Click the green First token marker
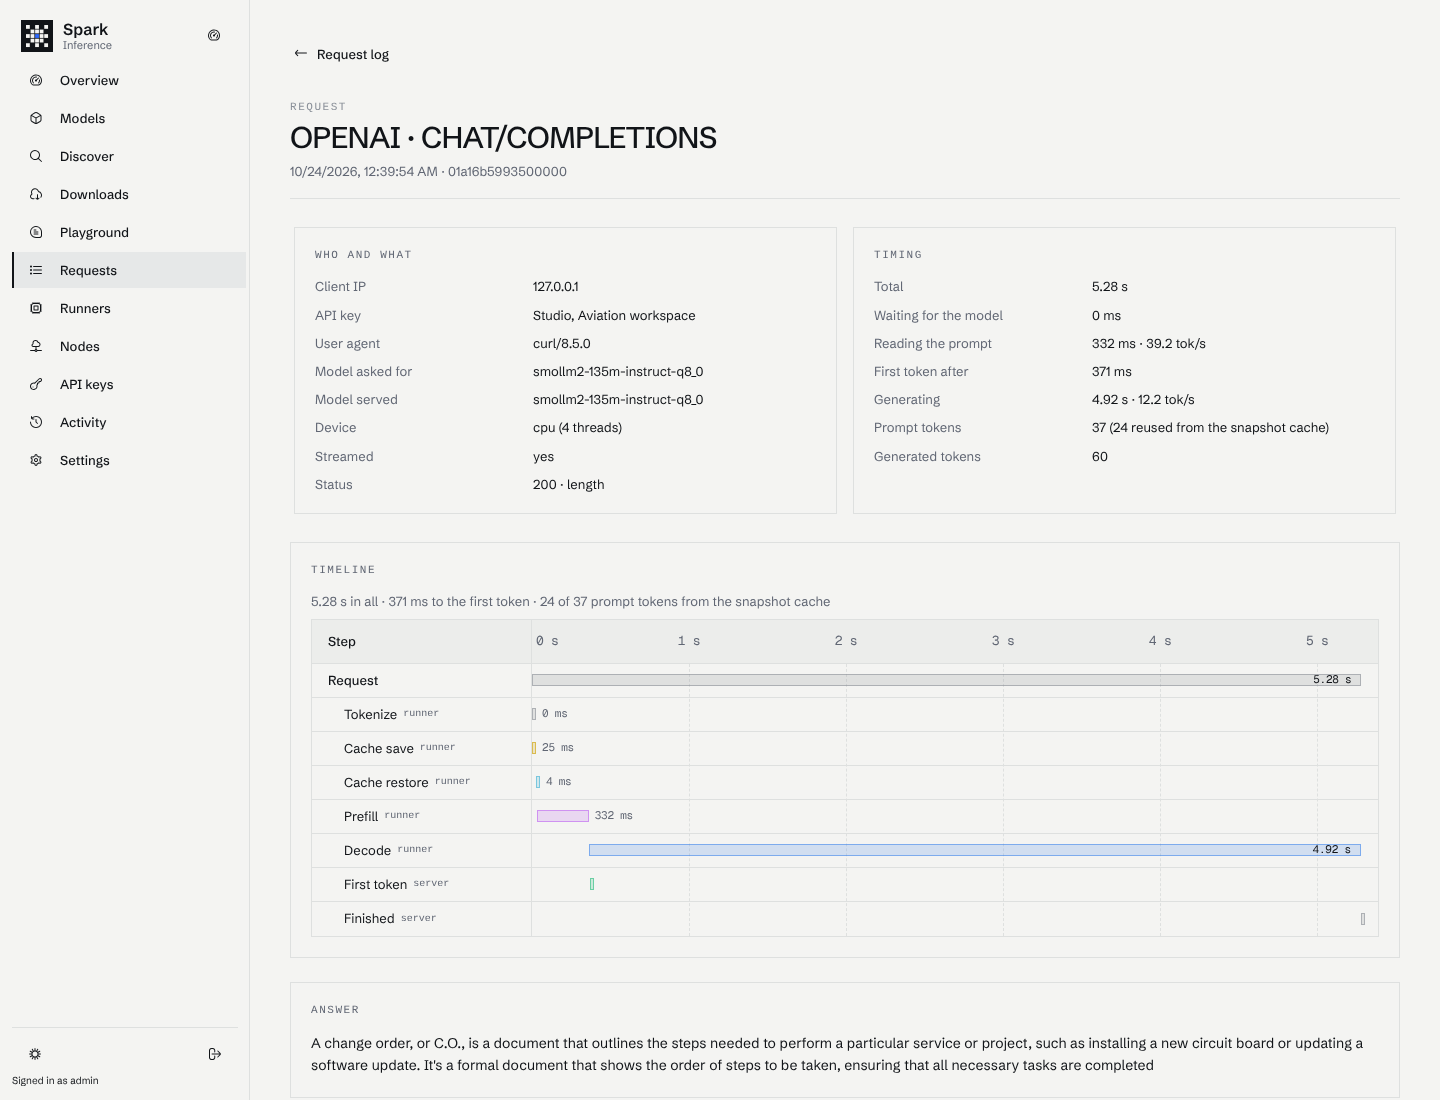This screenshot has height=1100, width=1440. [592, 884]
